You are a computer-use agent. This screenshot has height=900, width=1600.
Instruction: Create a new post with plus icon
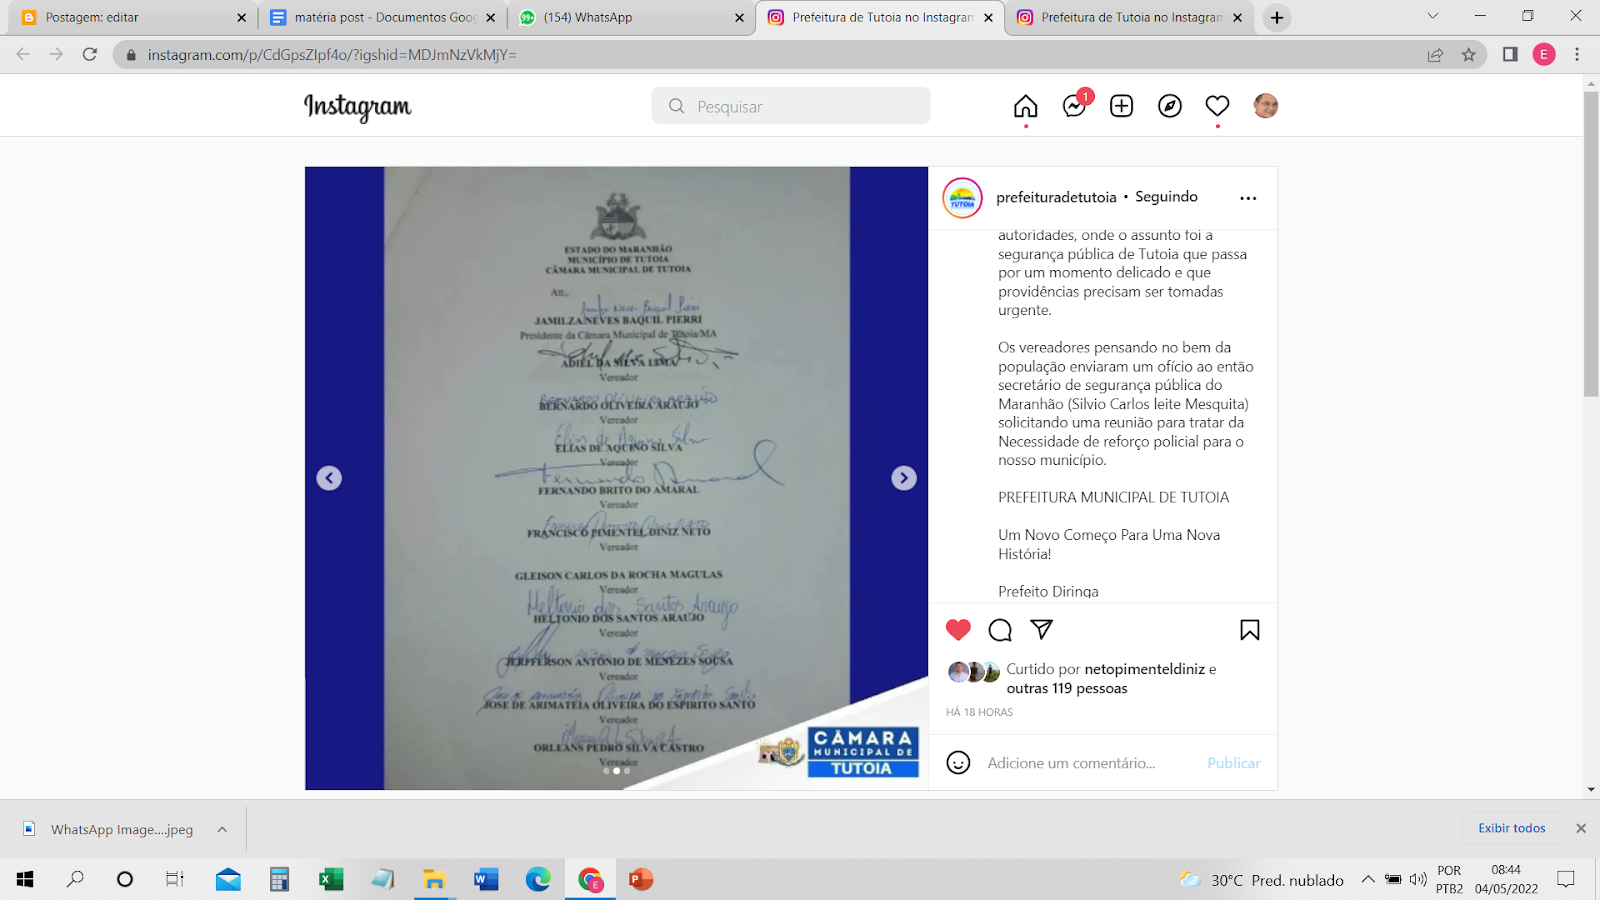click(x=1121, y=106)
